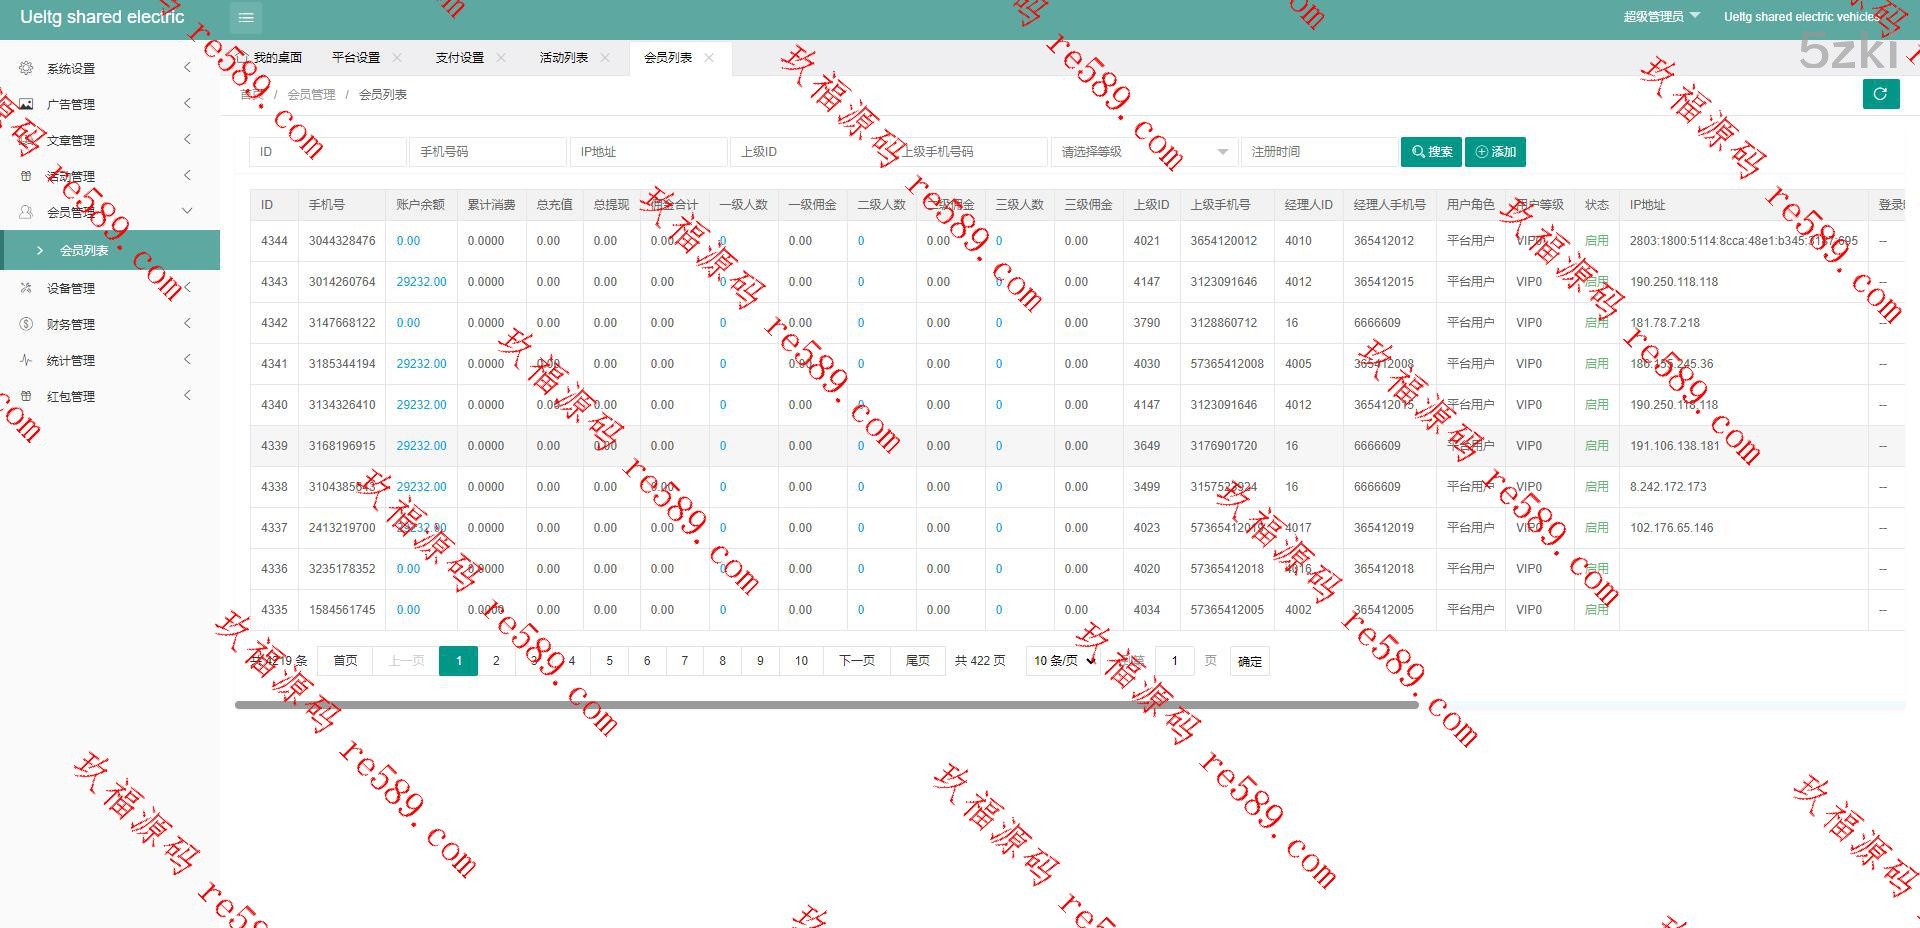The height and width of the screenshot is (928, 1920).
Task: Click the 红包管理 gift icon
Action: [x=26, y=396]
